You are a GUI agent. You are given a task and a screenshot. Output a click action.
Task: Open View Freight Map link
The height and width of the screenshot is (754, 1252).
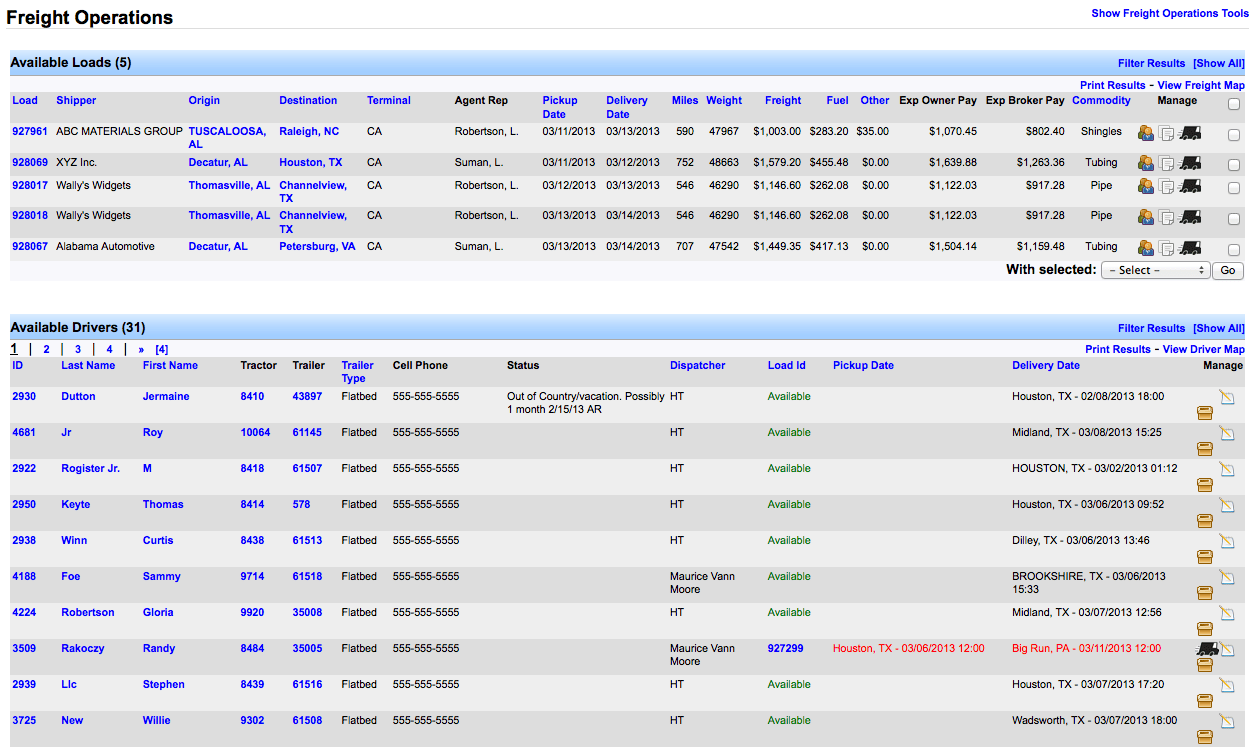tap(1201, 86)
